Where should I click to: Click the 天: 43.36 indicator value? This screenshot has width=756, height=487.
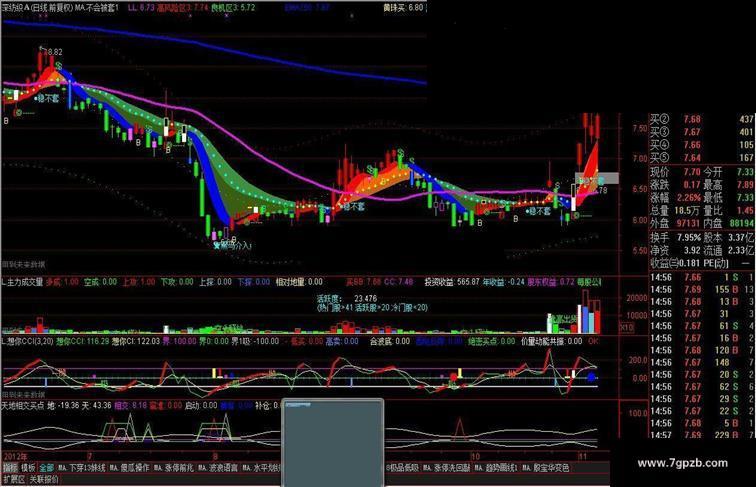(96, 406)
